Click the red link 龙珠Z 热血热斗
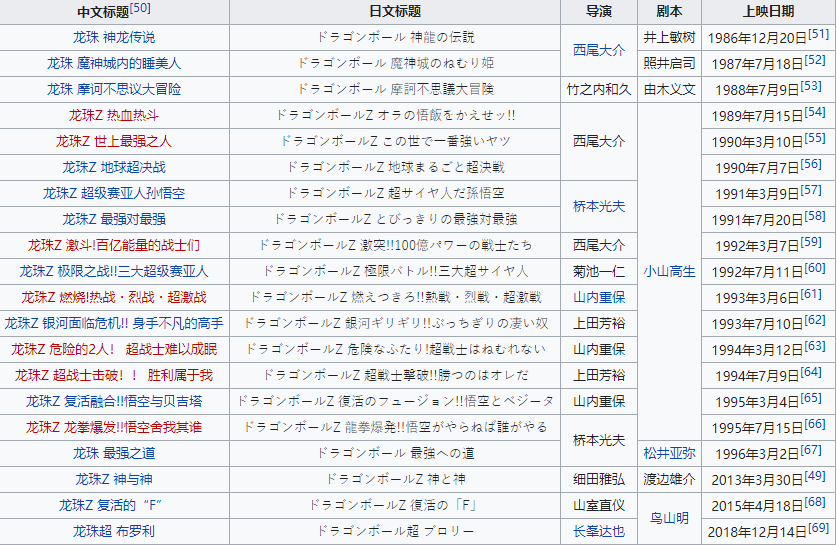Image resolution: width=837 pixels, height=545 pixels. [114, 115]
